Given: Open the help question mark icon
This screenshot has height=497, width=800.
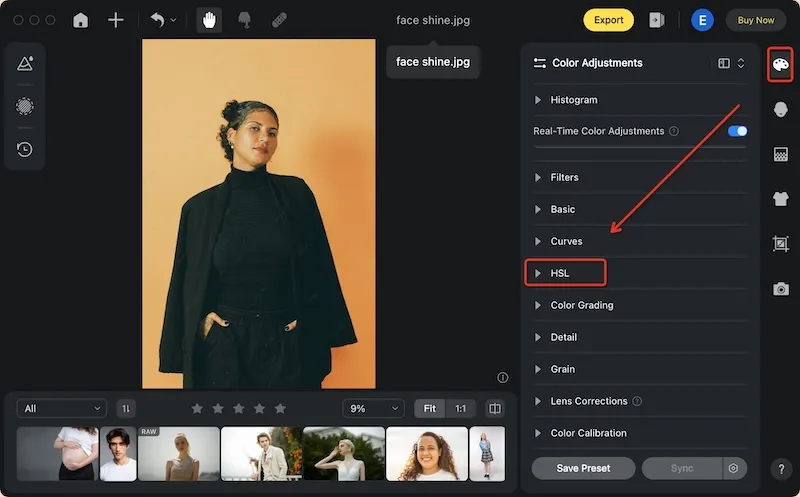Looking at the screenshot, I should 781,469.
